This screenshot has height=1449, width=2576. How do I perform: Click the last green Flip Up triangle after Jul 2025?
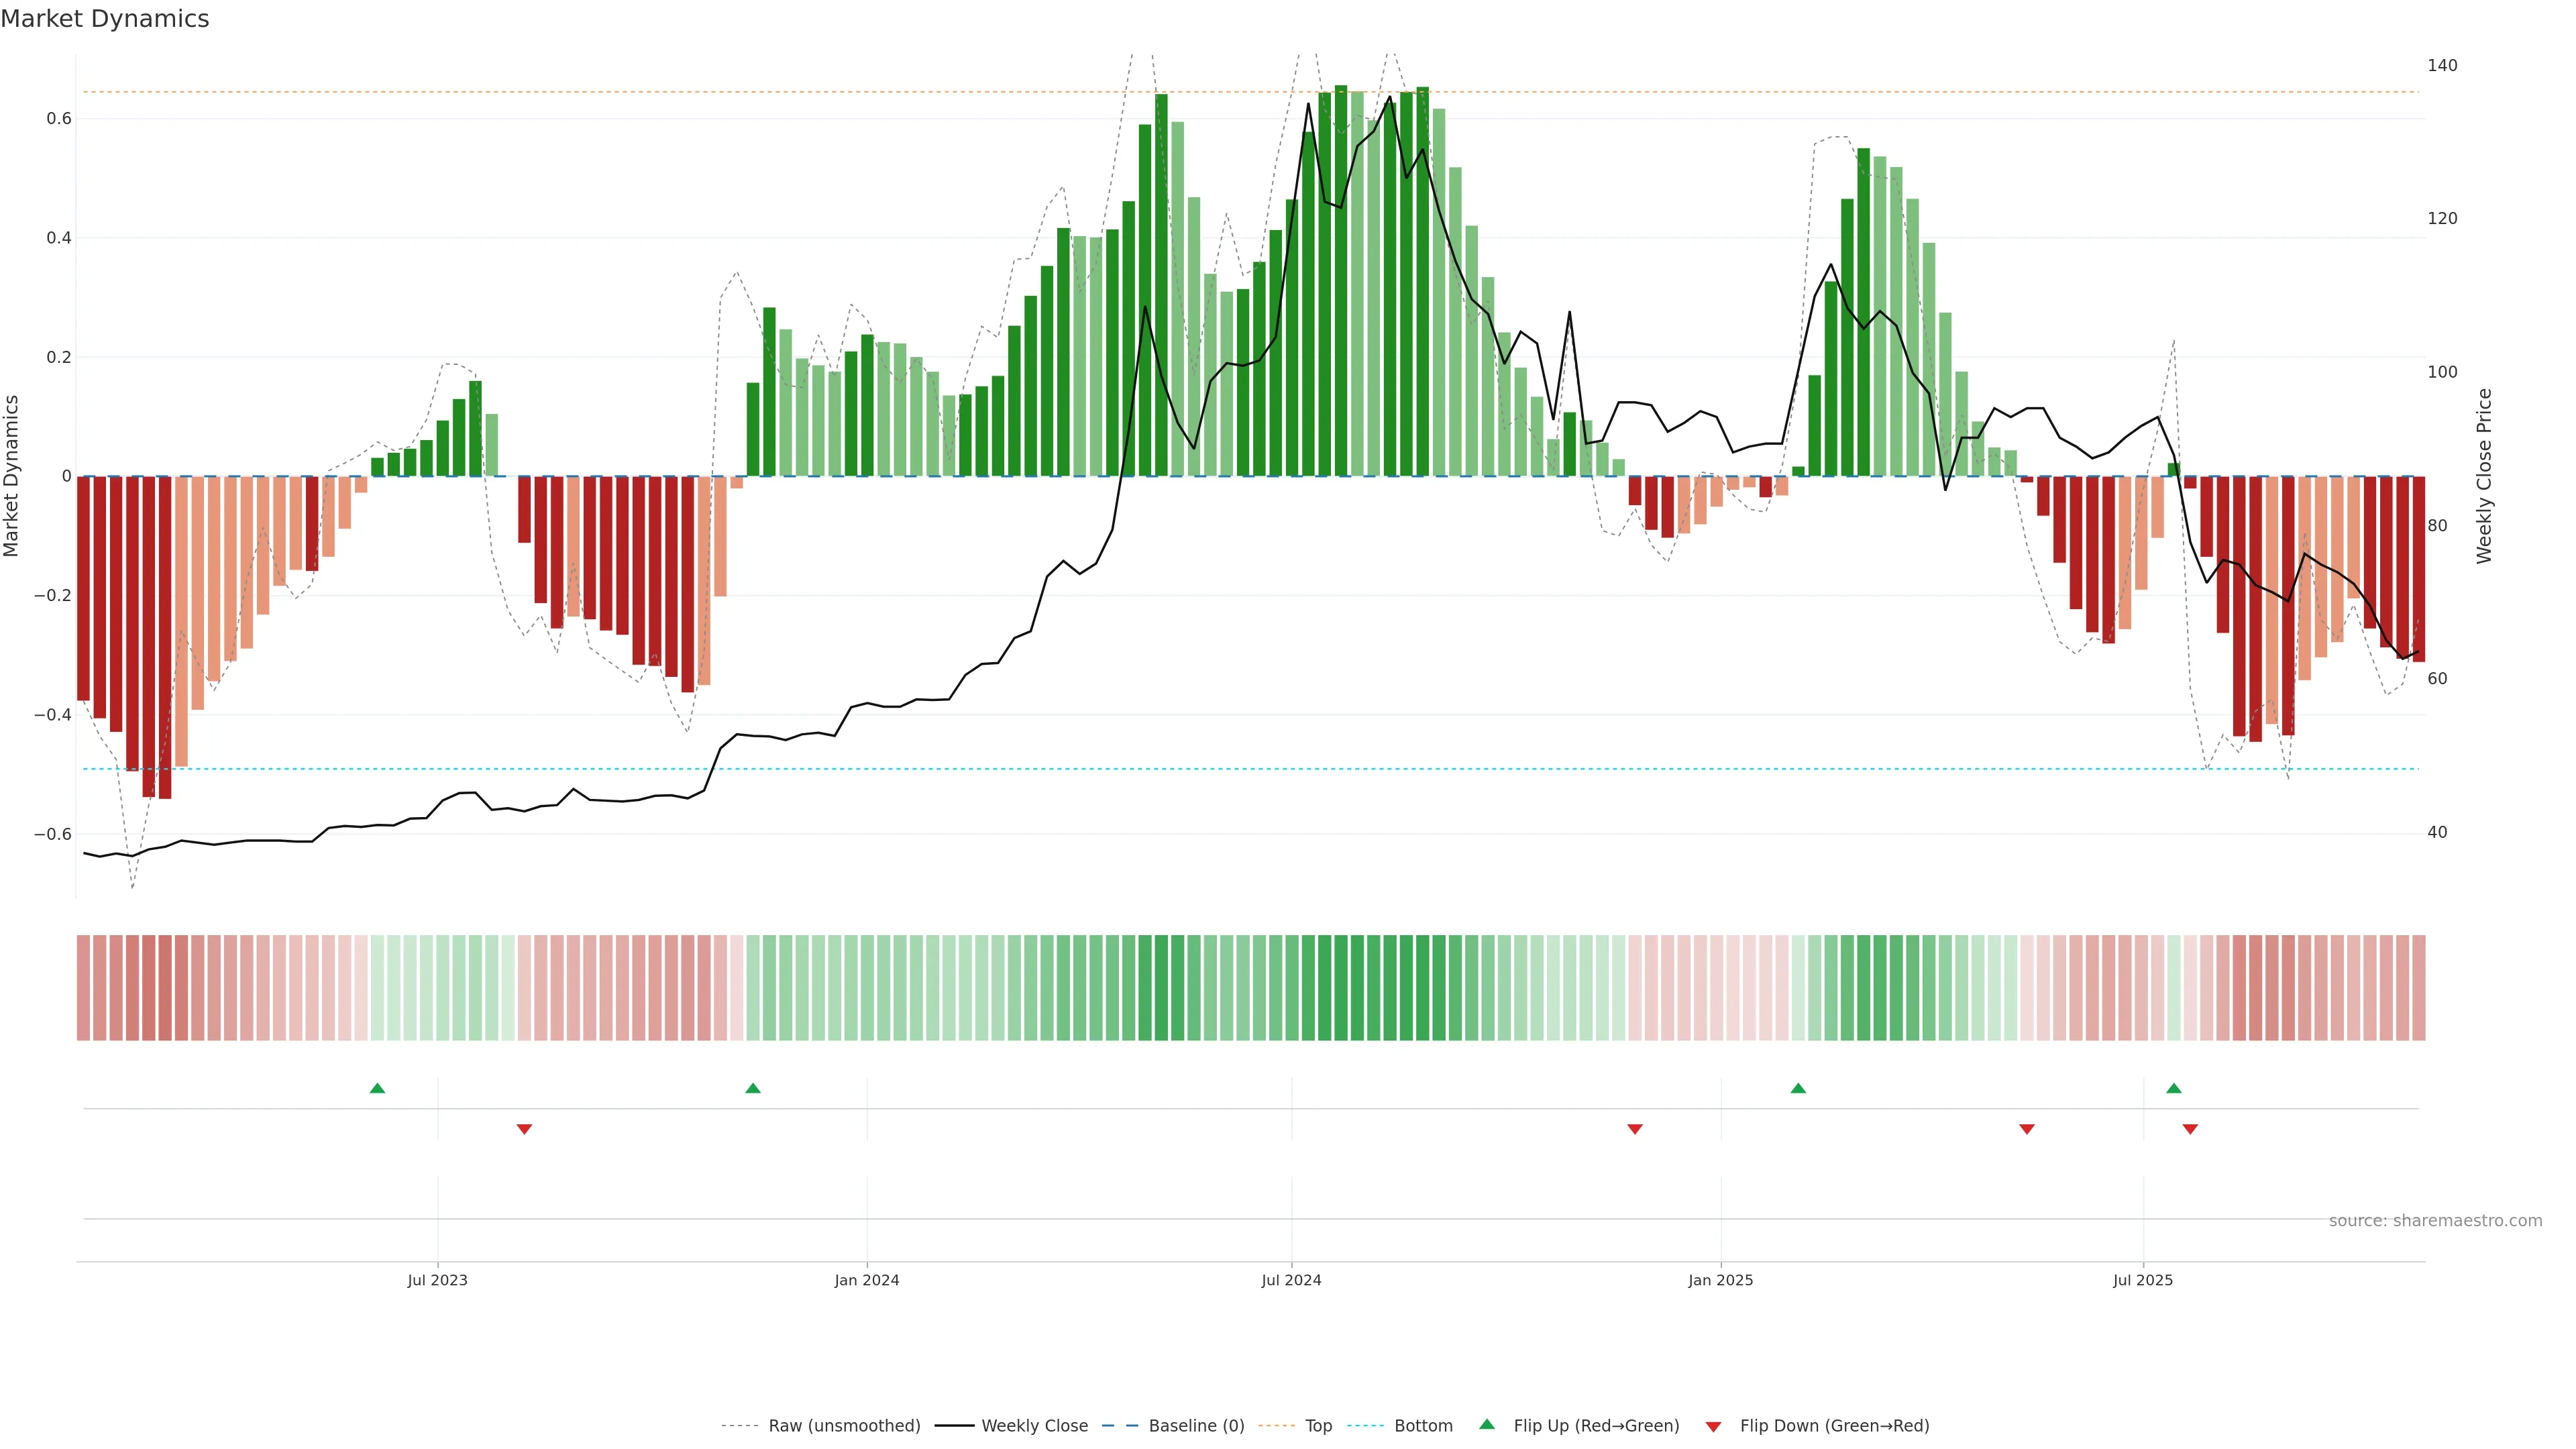pyautogui.click(x=2174, y=1088)
